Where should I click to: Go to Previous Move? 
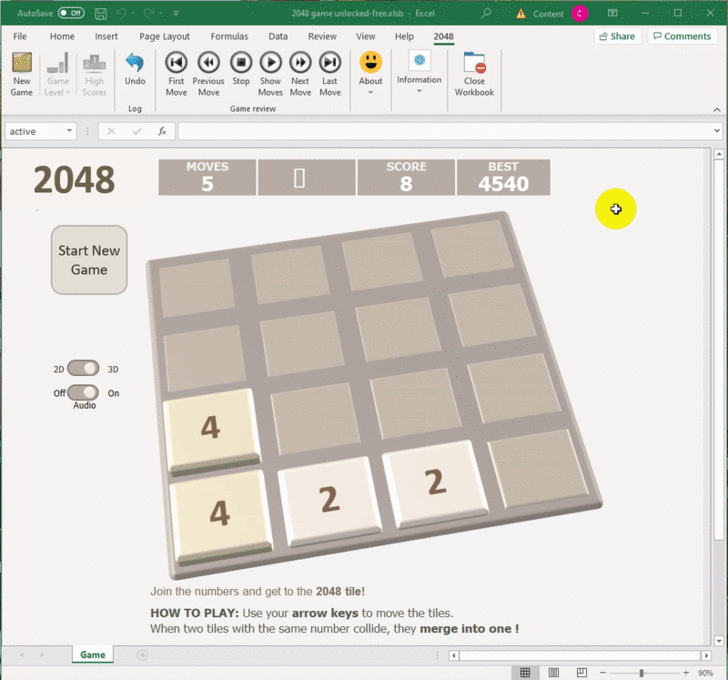pyautogui.click(x=208, y=62)
